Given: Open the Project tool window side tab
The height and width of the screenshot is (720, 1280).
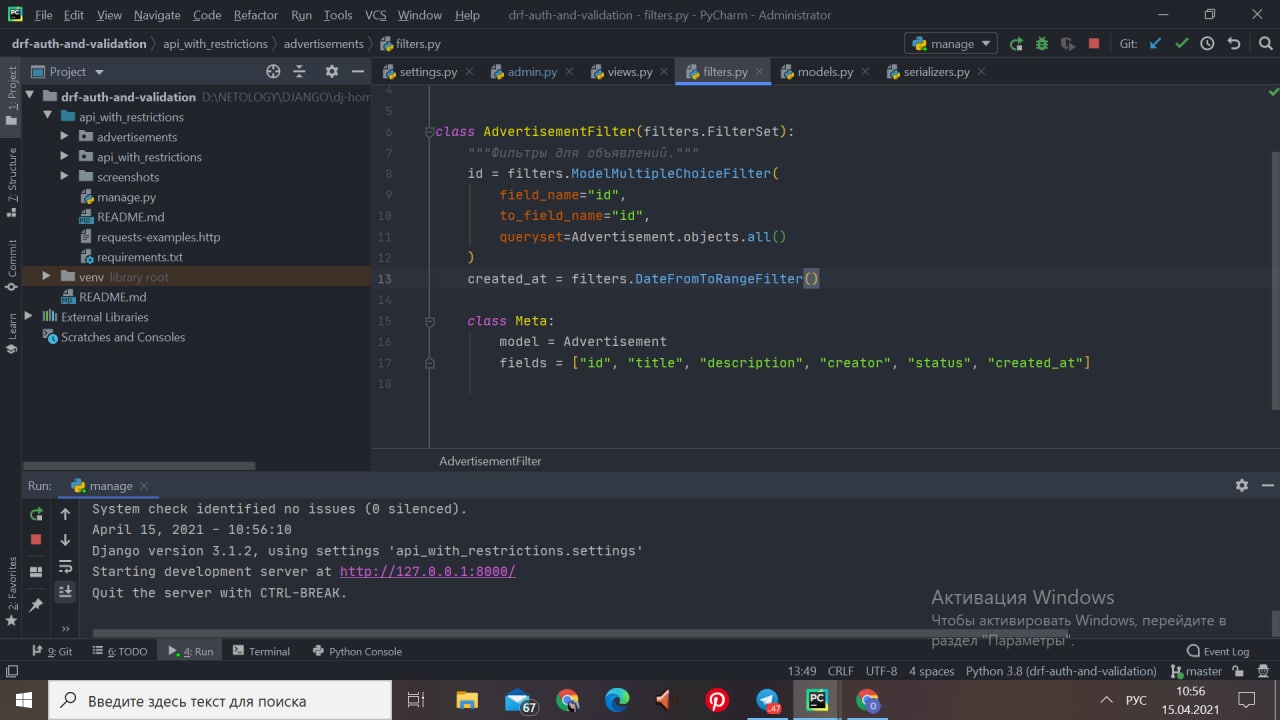Looking at the screenshot, I should pos(11,95).
